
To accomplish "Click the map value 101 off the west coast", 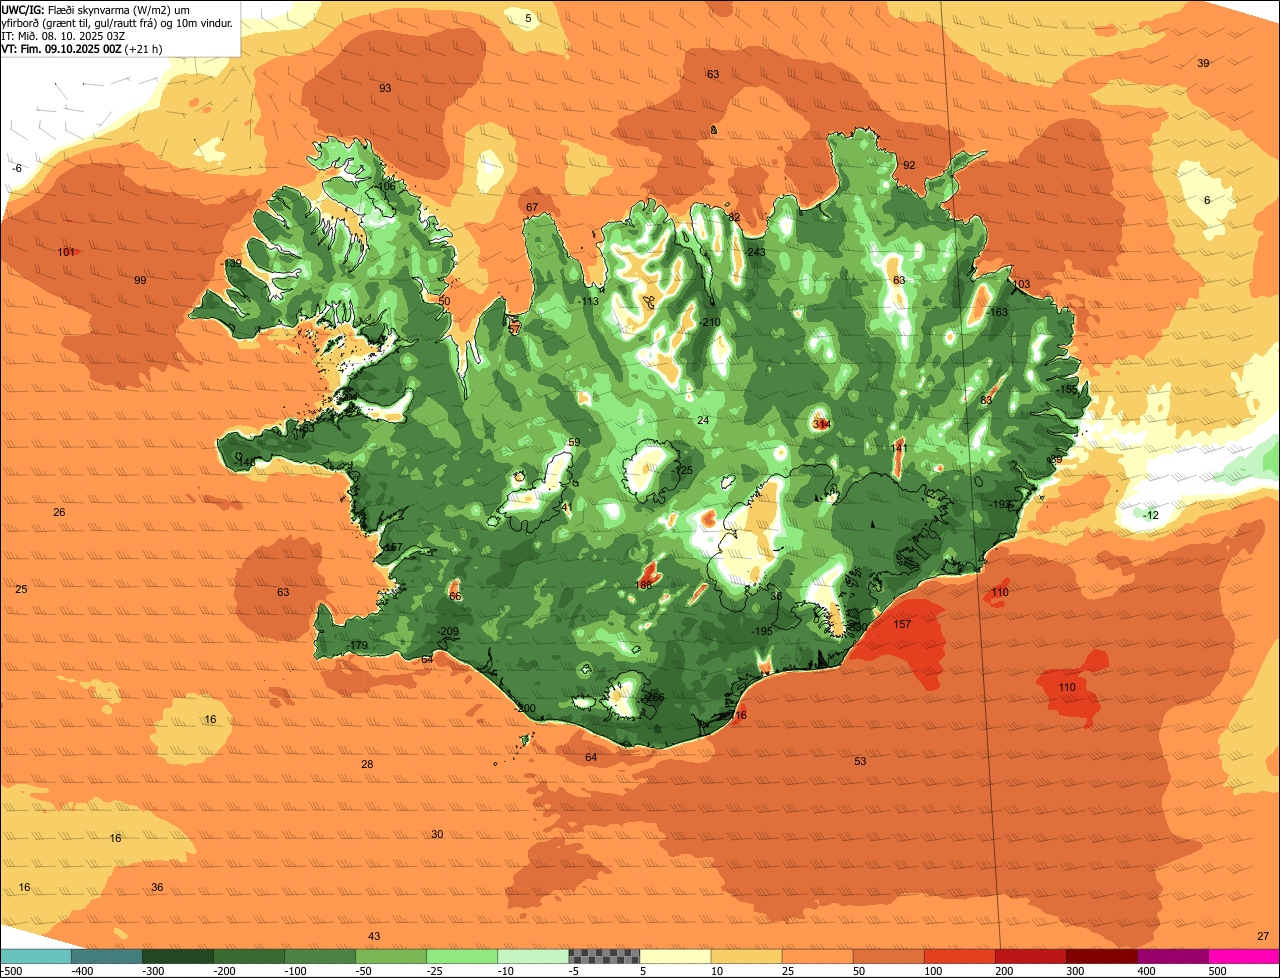I will tap(67, 252).
